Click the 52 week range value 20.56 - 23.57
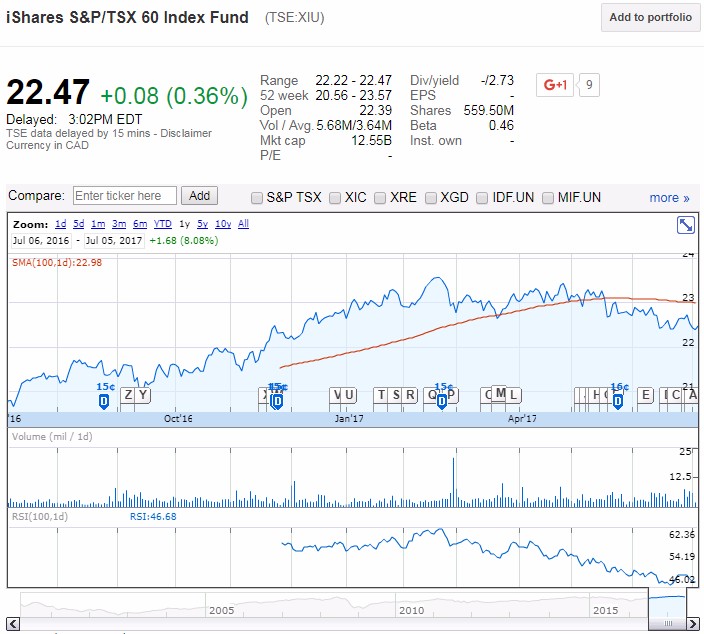This screenshot has width=704, height=634. click(353, 96)
